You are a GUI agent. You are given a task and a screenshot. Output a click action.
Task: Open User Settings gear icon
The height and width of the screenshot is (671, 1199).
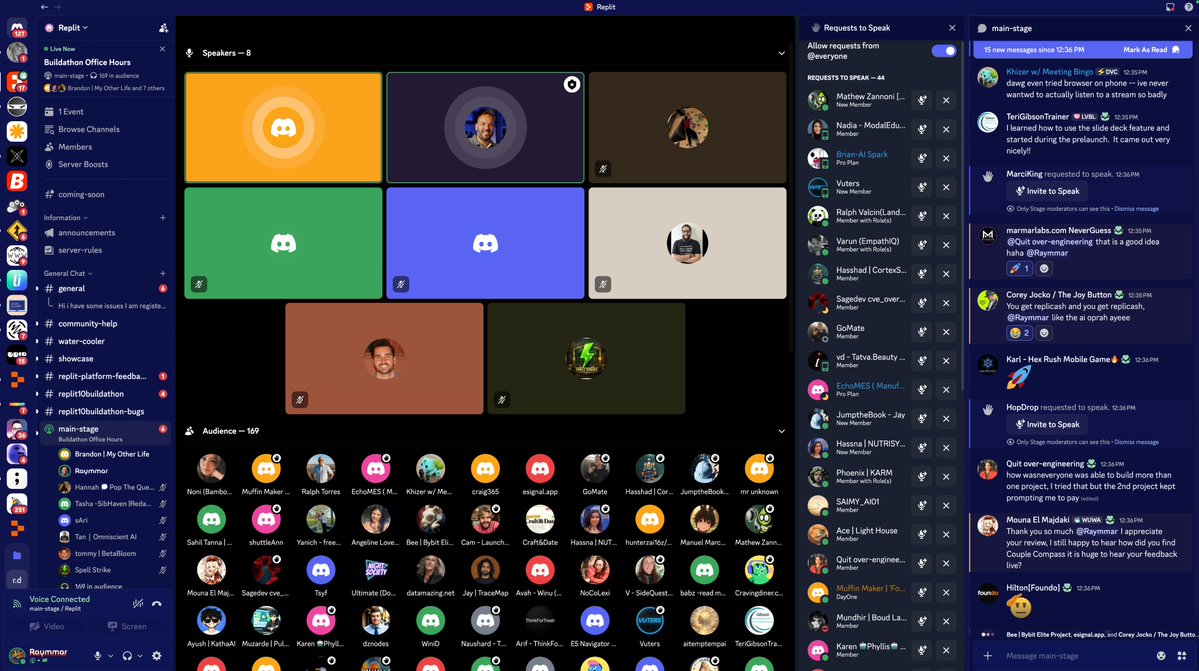[x=157, y=655]
